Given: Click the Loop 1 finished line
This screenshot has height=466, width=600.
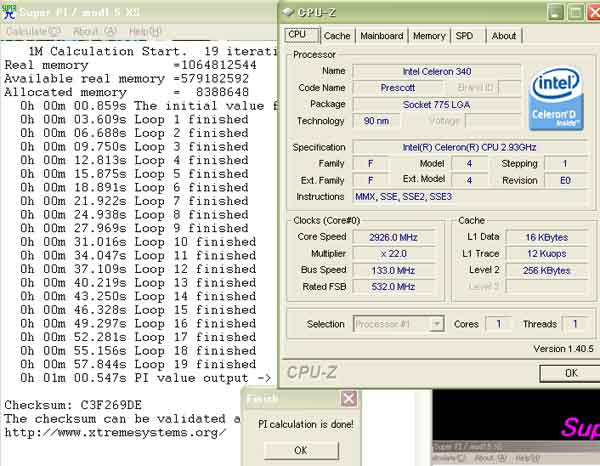Looking at the screenshot, I should 134,119.
